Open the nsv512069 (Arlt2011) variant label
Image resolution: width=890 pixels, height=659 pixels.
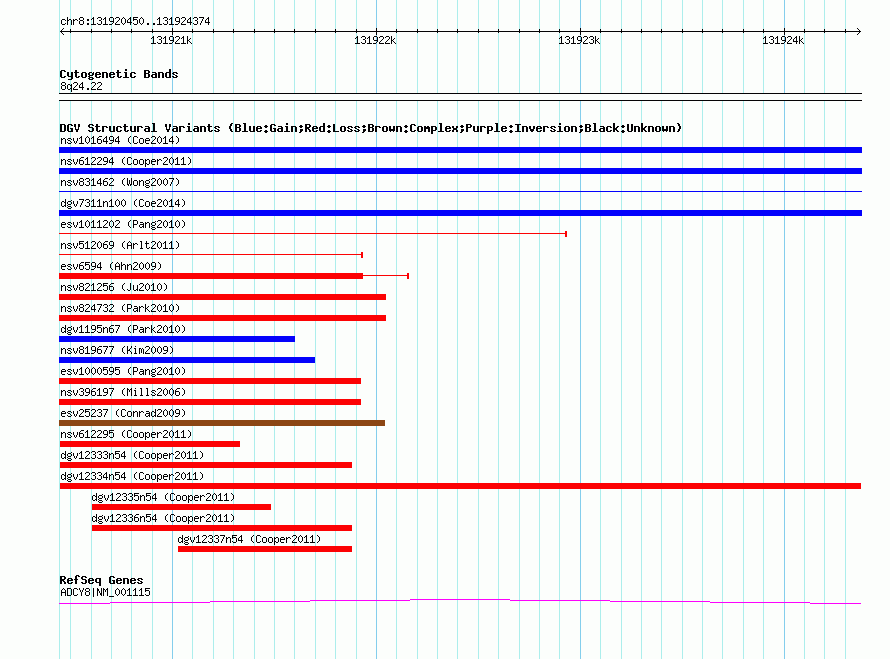click(x=120, y=245)
